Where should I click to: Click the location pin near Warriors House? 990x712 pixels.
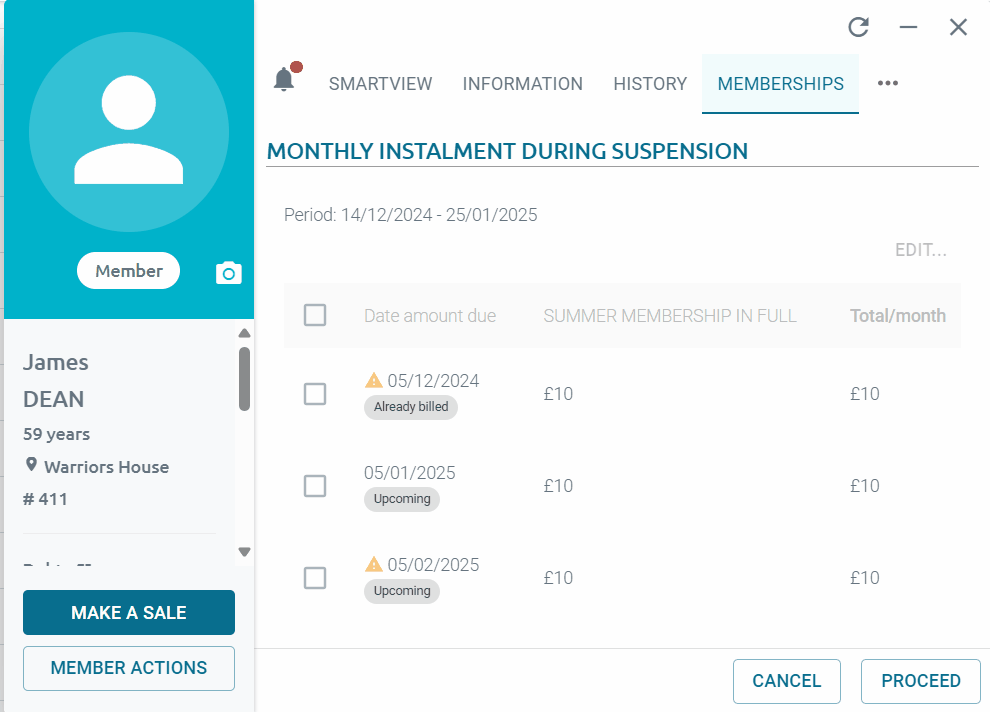[31, 466]
